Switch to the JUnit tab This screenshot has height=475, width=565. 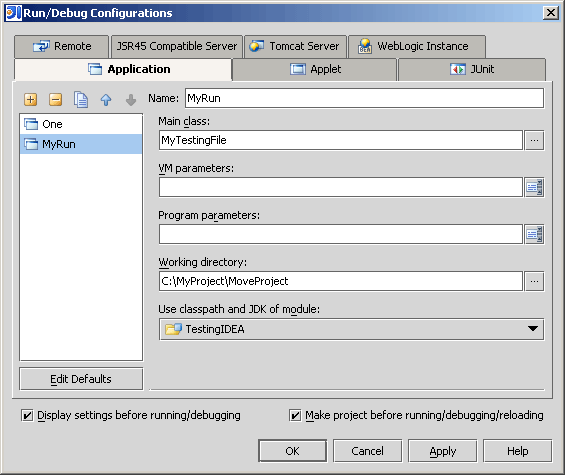click(x=472, y=69)
